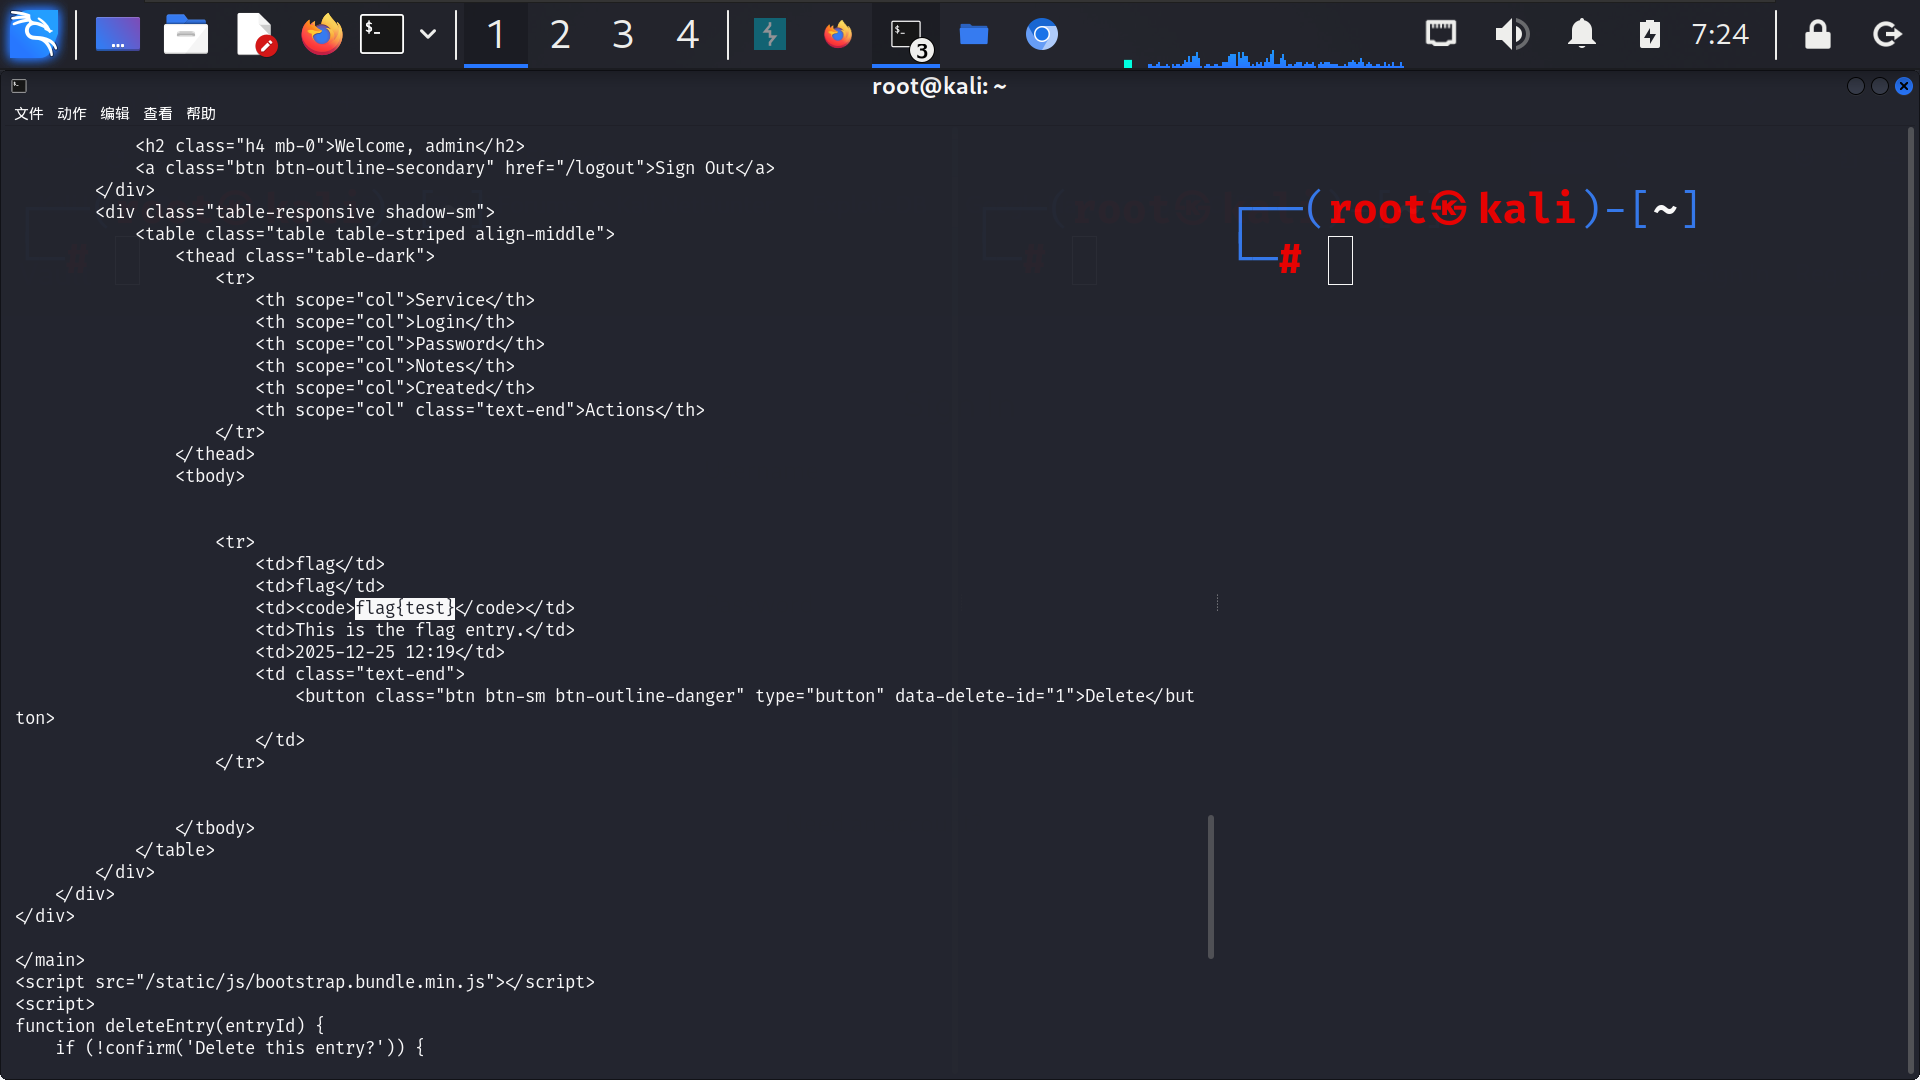Open the Kali applications menu icon
Image resolution: width=1920 pixels, height=1080 pixels.
pyautogui.click(x=33, y=34)
